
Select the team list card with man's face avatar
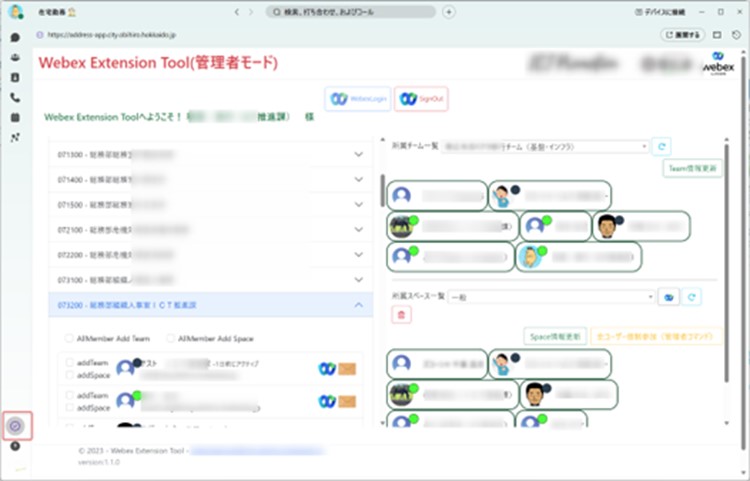(x=641, y=226)
